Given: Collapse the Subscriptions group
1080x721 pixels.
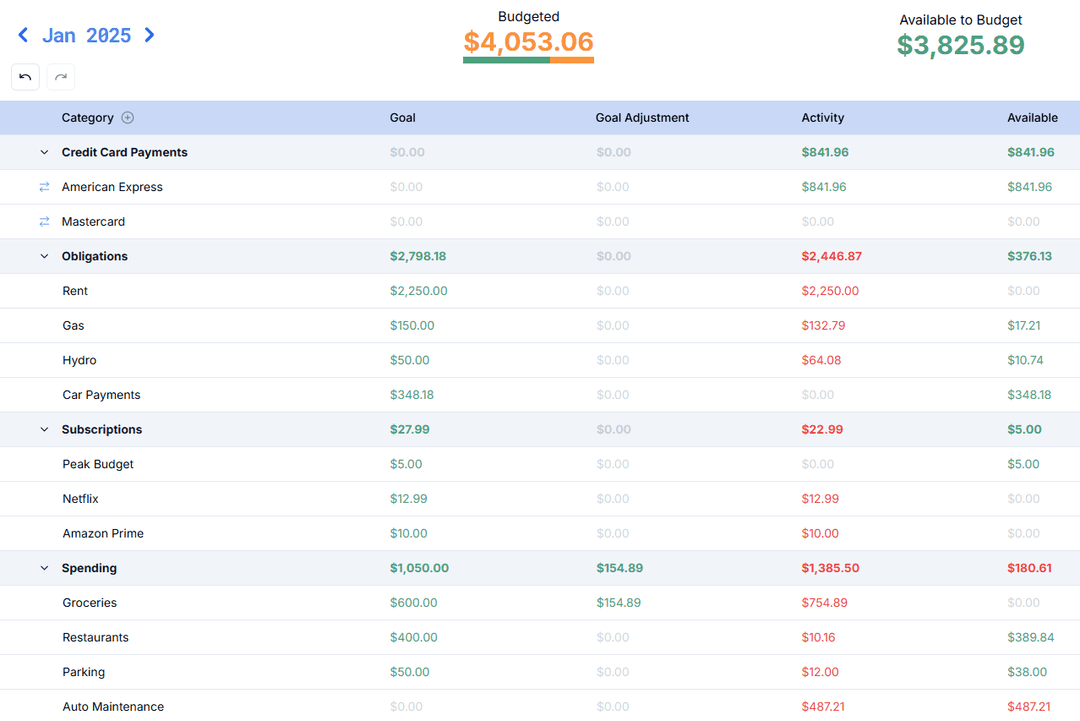Looking at the screenshot, I should (44, 430).
